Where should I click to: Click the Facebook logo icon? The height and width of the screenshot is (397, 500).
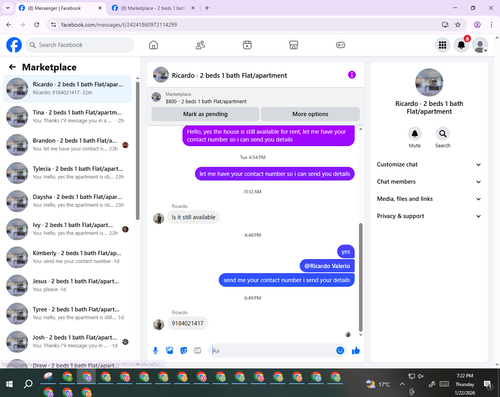(14, 45)
